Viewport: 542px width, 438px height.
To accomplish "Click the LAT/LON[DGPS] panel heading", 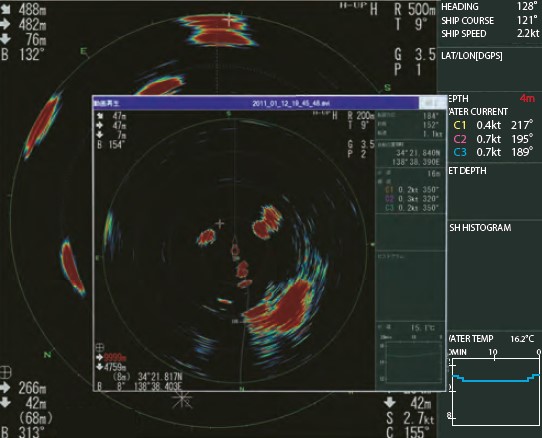I will (x=472, y=56).
